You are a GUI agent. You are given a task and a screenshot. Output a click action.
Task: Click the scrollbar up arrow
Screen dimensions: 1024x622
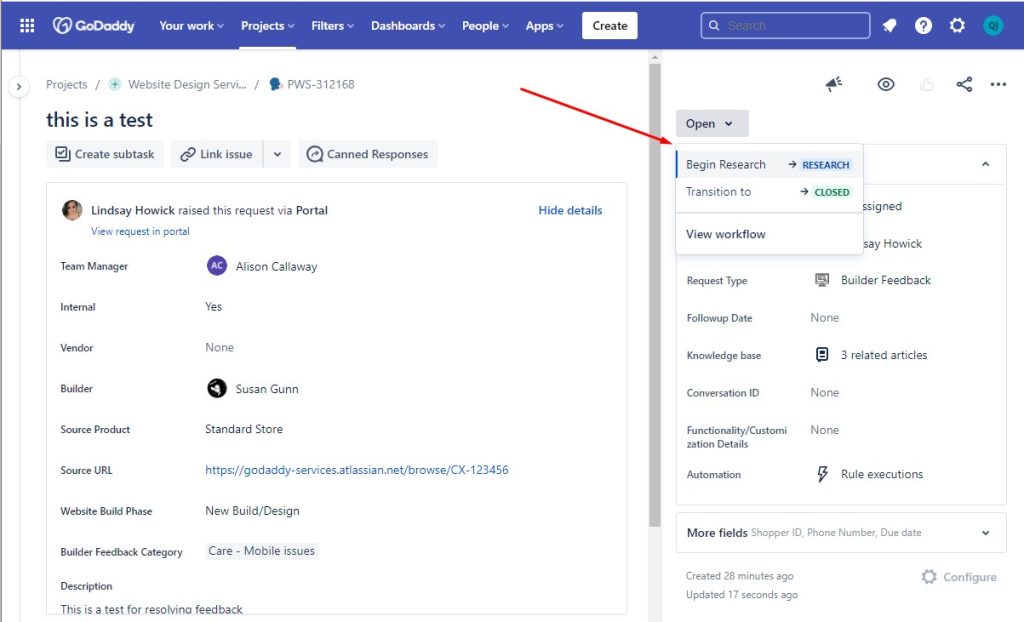click(655, 57)
